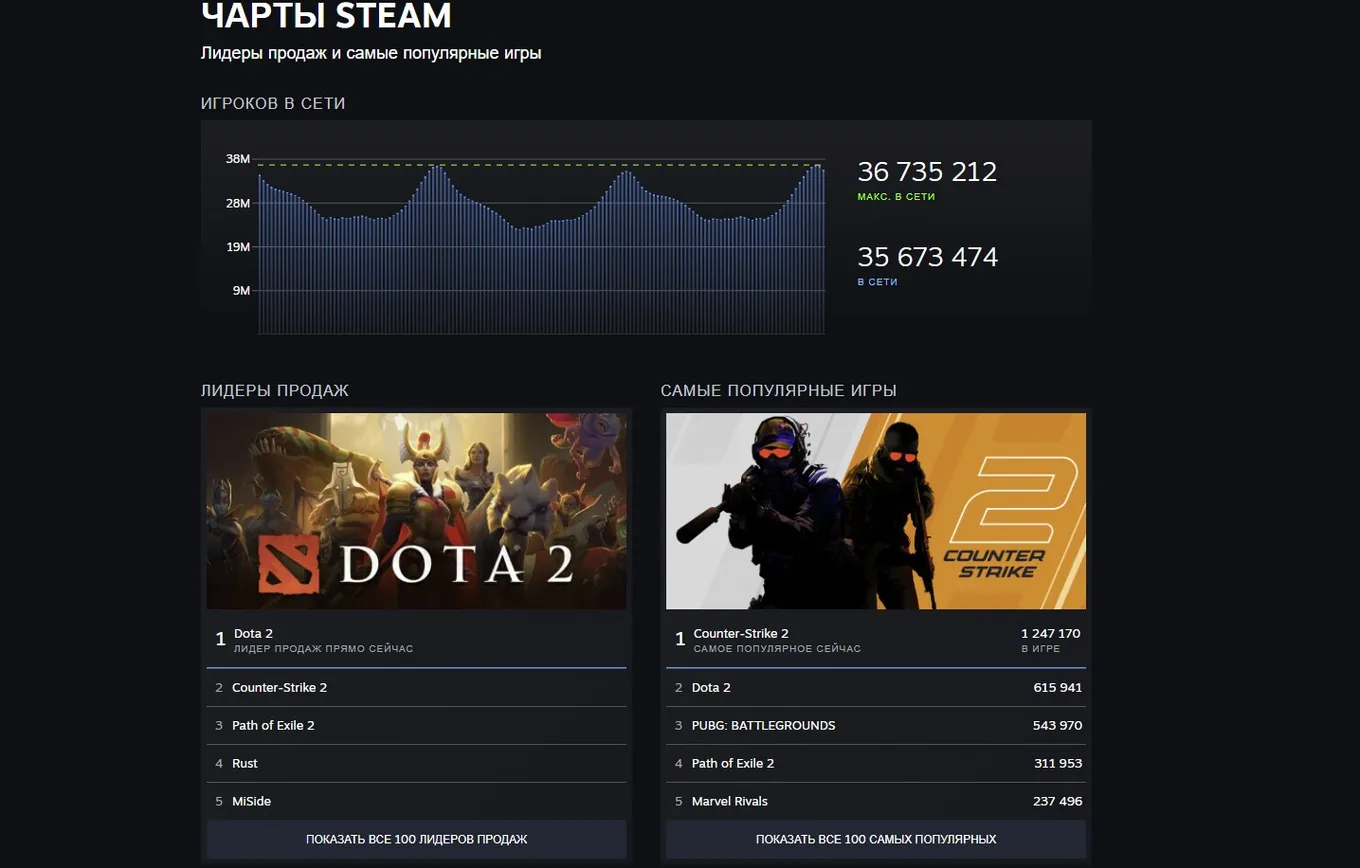Click the Лидеры продаж и самые популярные игры subtitle
Screen dimensions: 1360x868
tap(371, 53)
